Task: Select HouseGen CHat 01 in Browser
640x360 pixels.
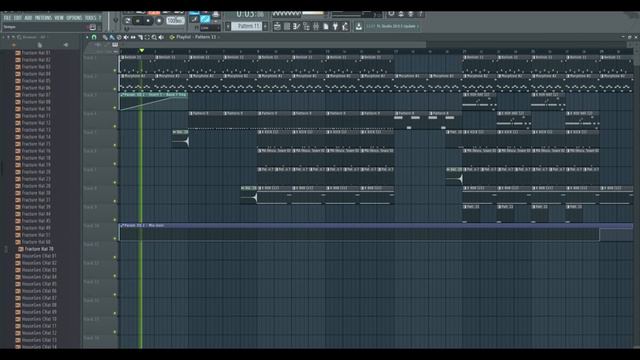Action: click(x=39, y=256)
